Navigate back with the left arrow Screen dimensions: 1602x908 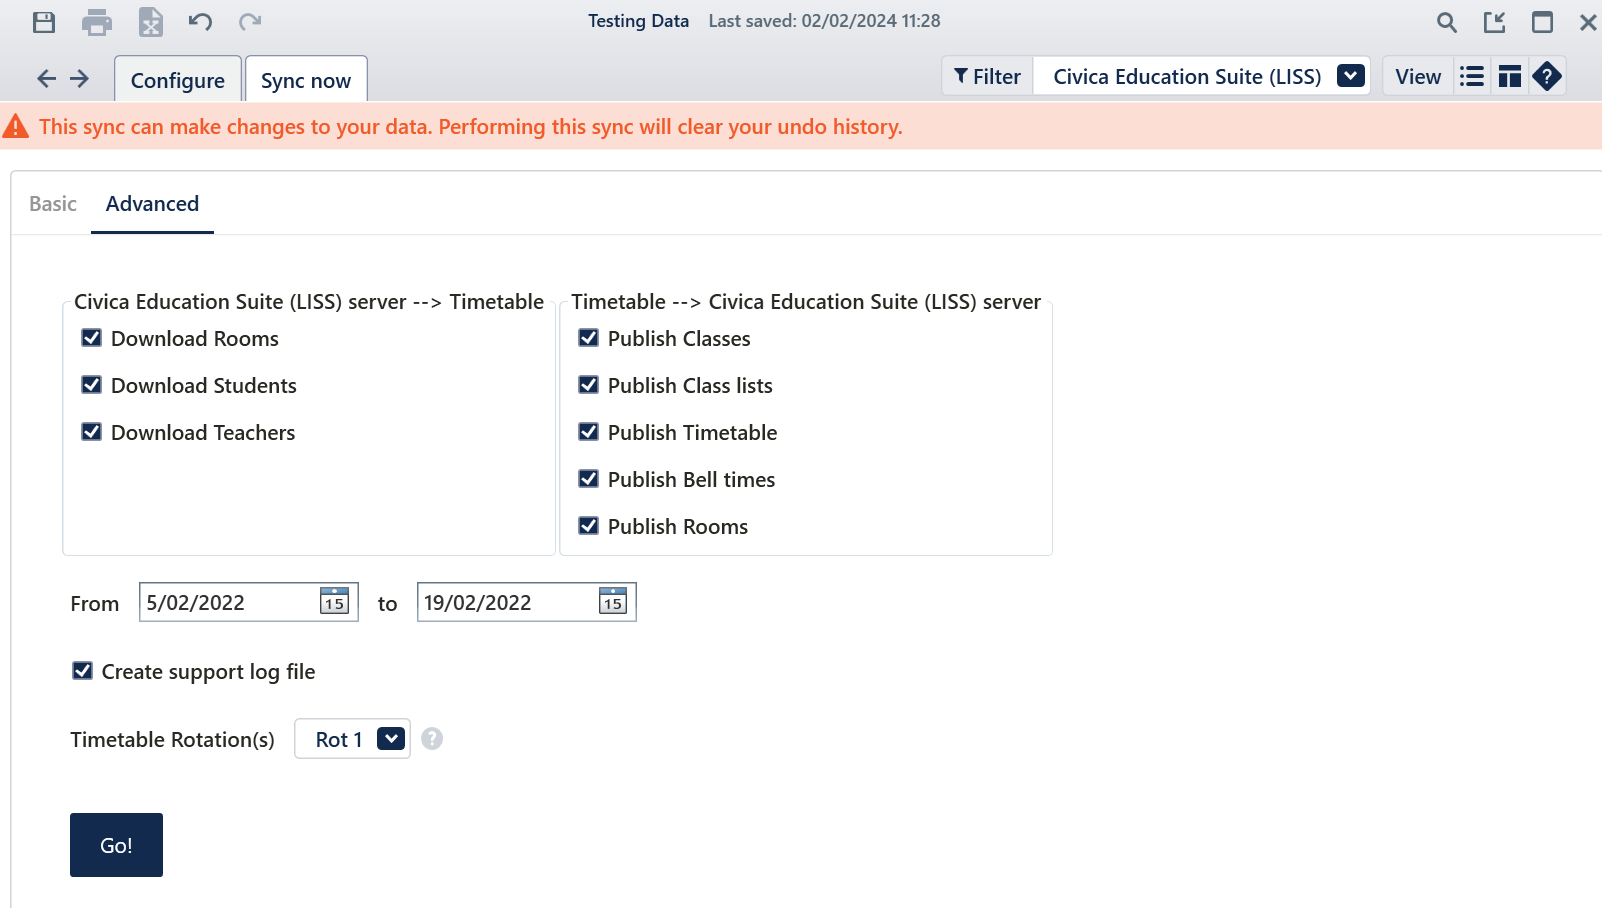(x=46, y=78)
